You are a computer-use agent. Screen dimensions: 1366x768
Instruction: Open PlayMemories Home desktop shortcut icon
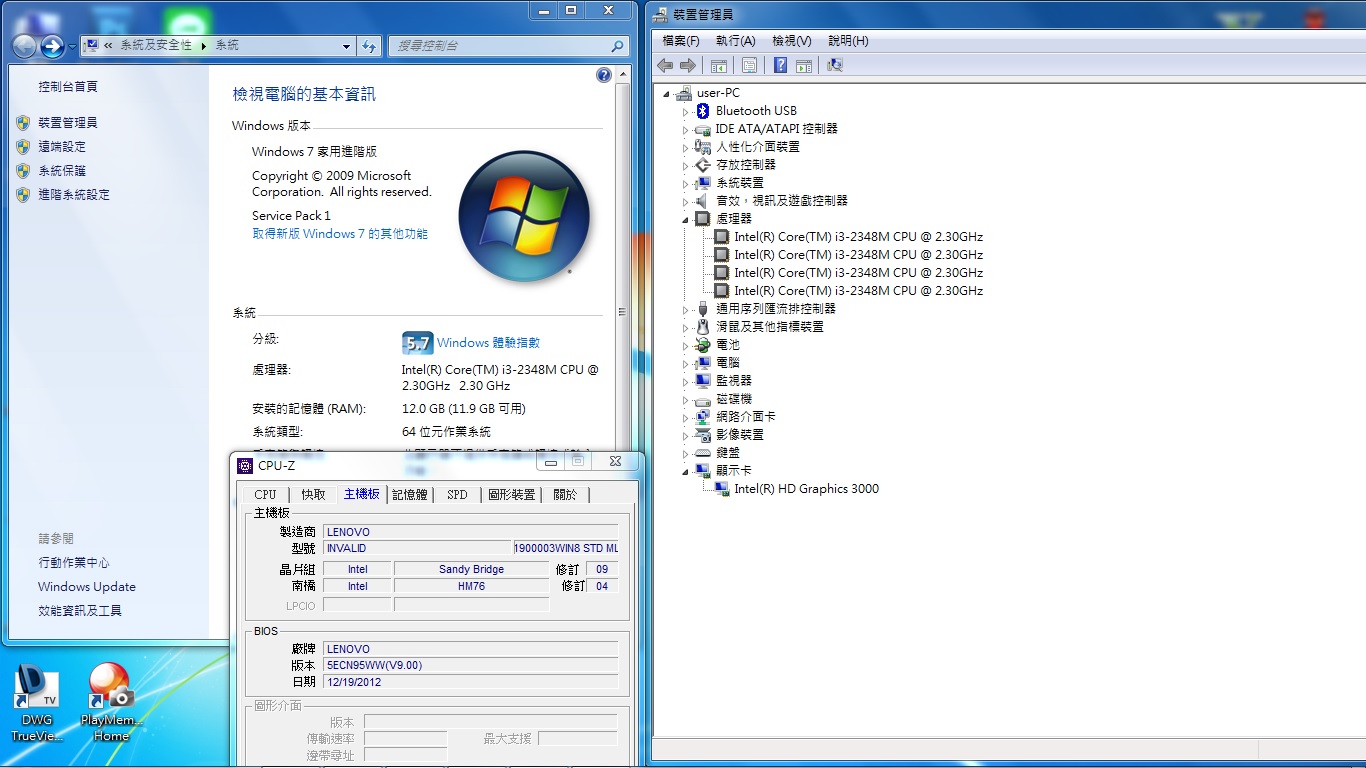(x=111, y=685)
